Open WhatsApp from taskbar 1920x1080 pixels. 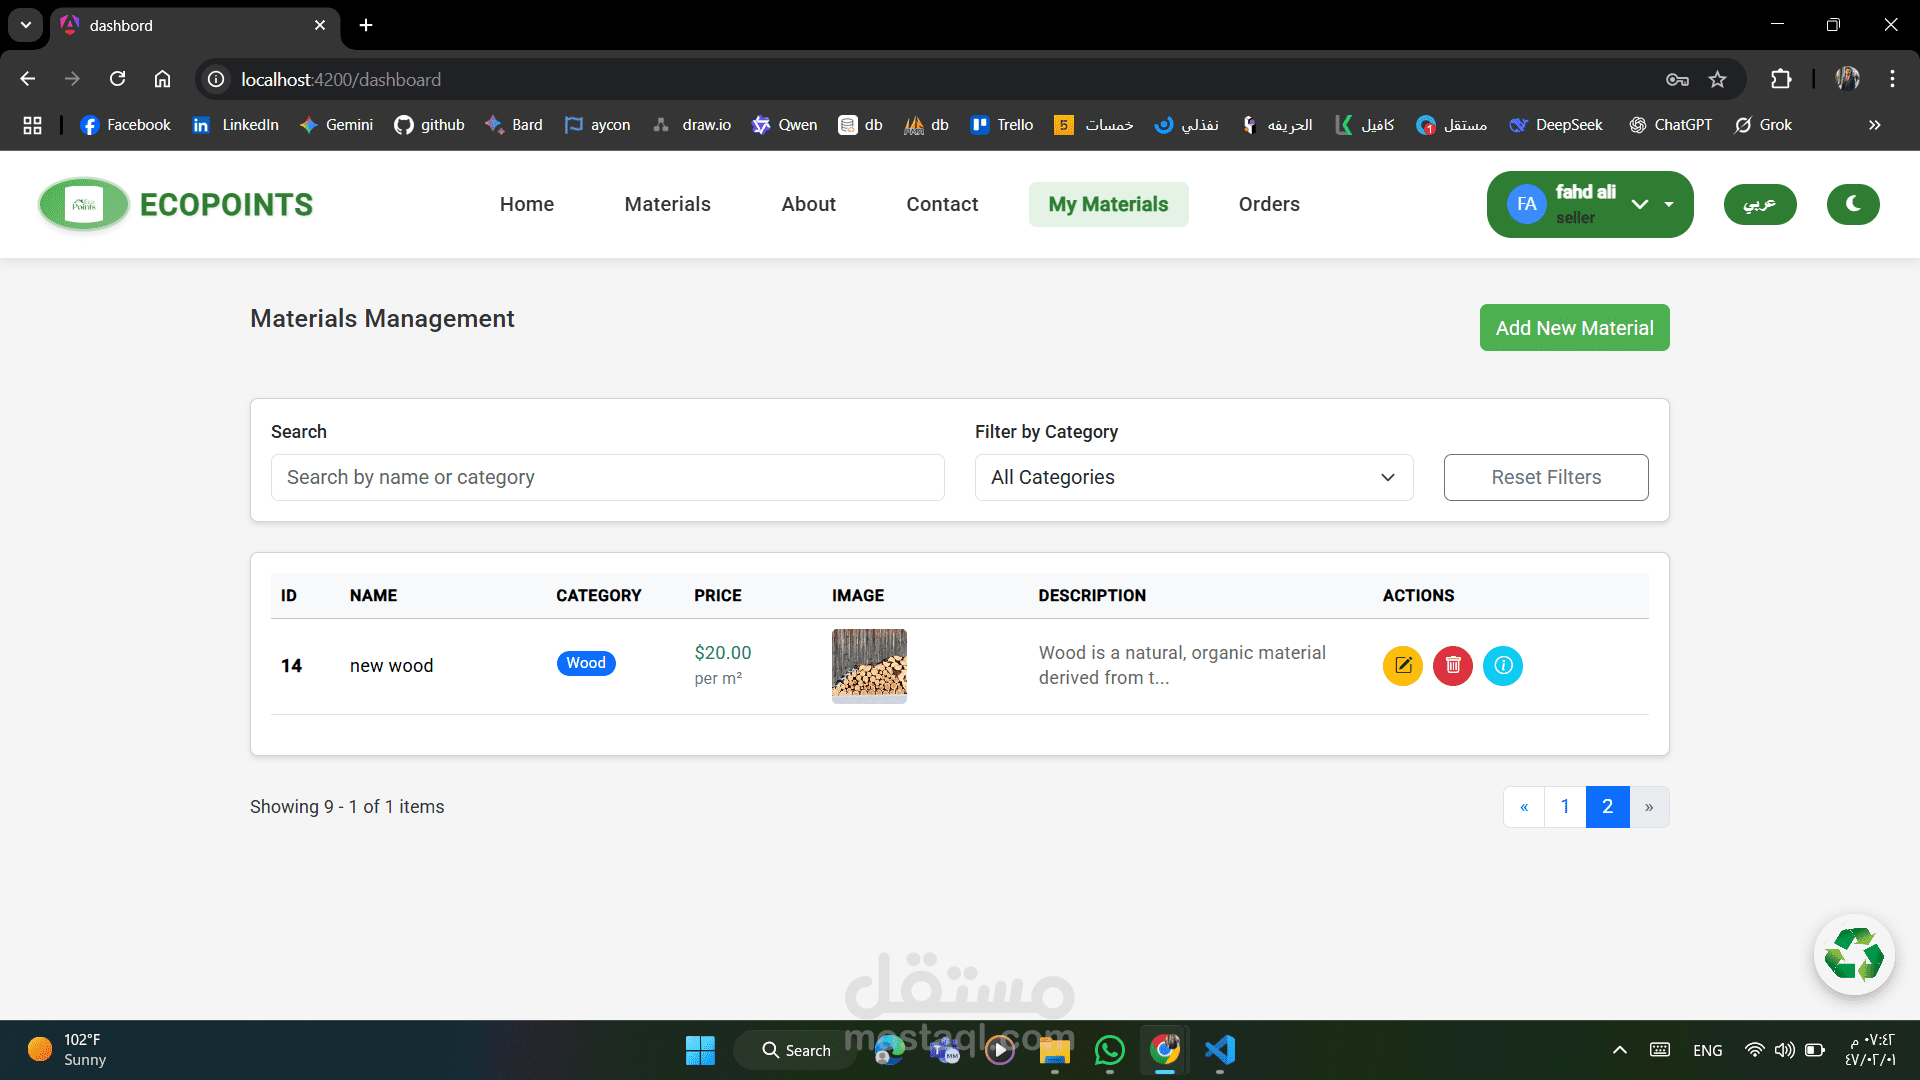1110,1050
